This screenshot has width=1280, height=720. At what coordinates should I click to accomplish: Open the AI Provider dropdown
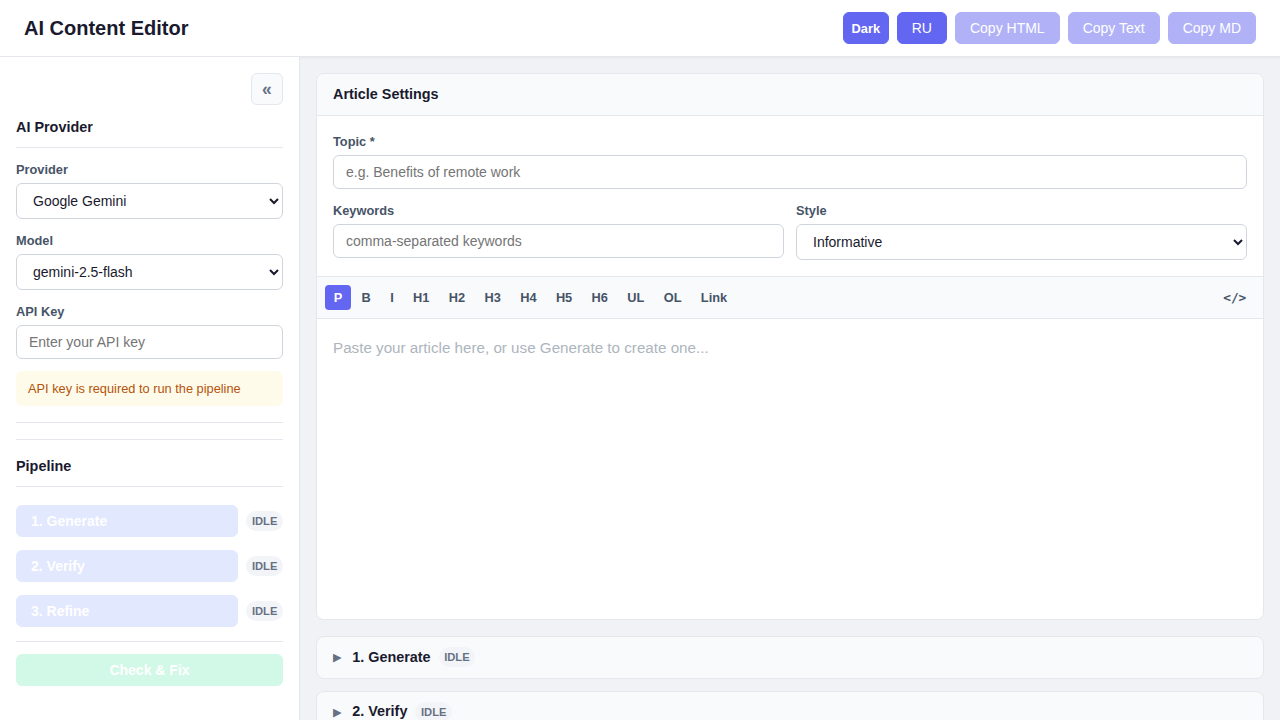tap(148, 201)
